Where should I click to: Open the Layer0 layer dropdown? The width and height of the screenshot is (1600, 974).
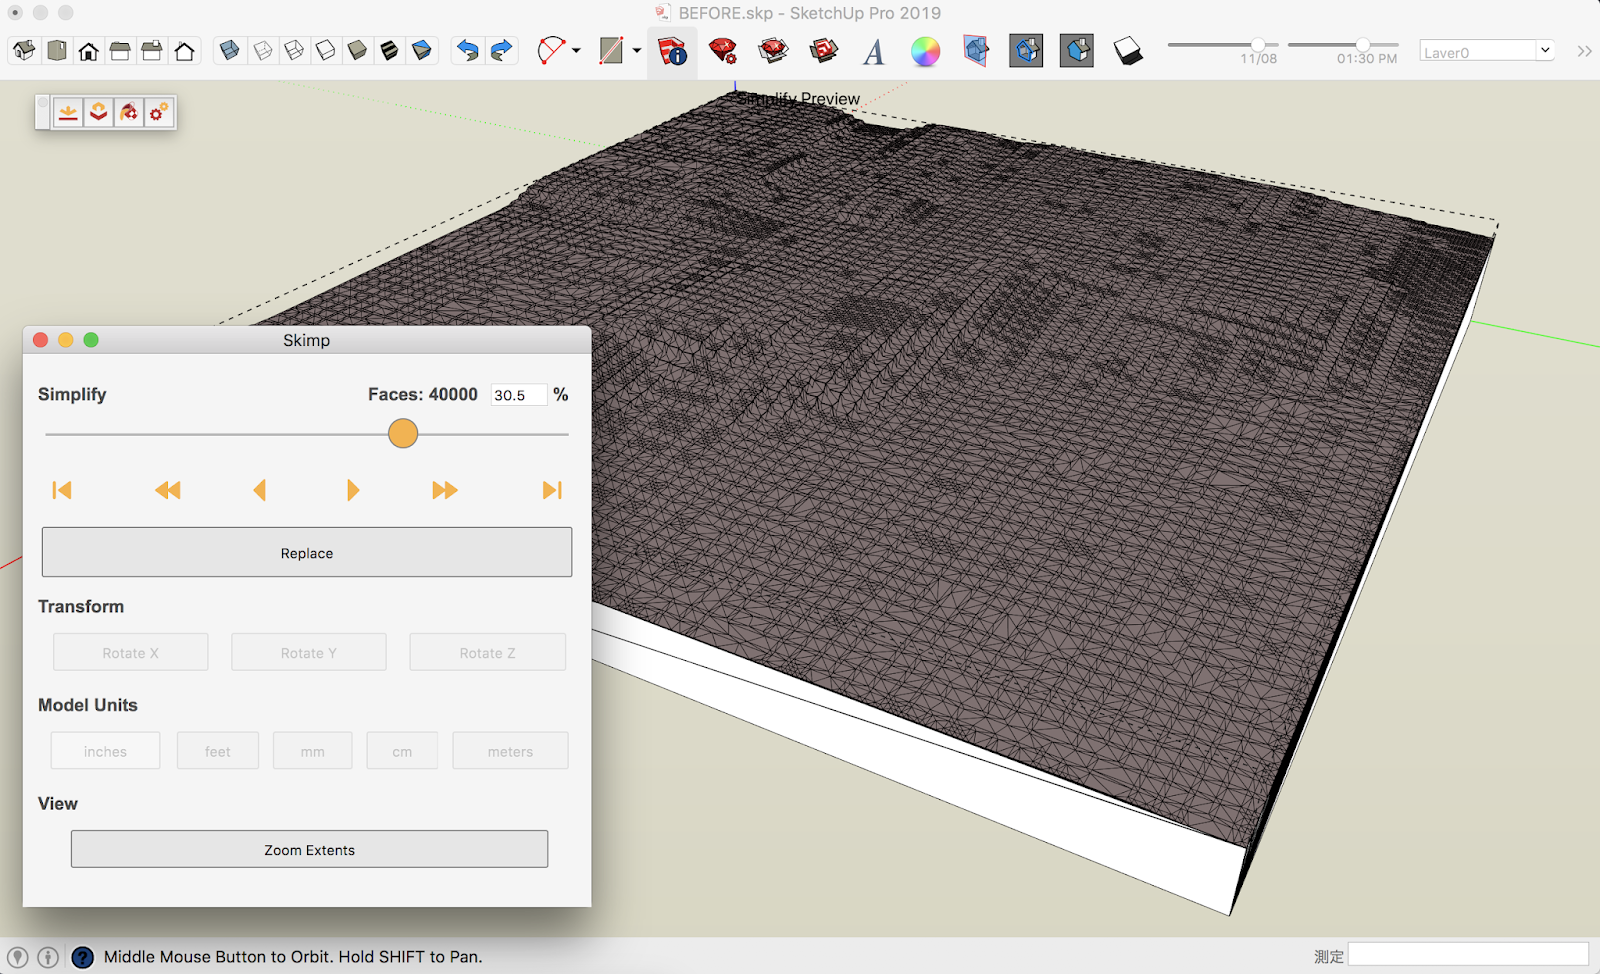1543,50
